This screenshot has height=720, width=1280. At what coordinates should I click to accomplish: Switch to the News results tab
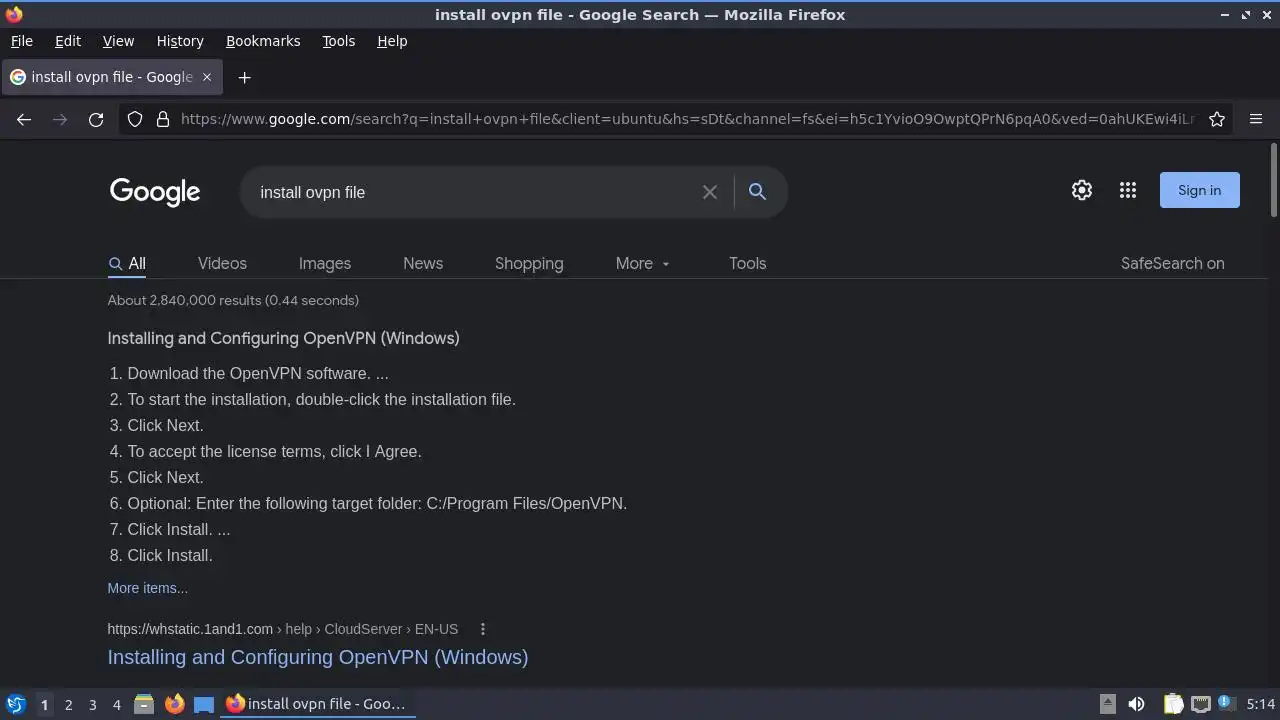423,263
